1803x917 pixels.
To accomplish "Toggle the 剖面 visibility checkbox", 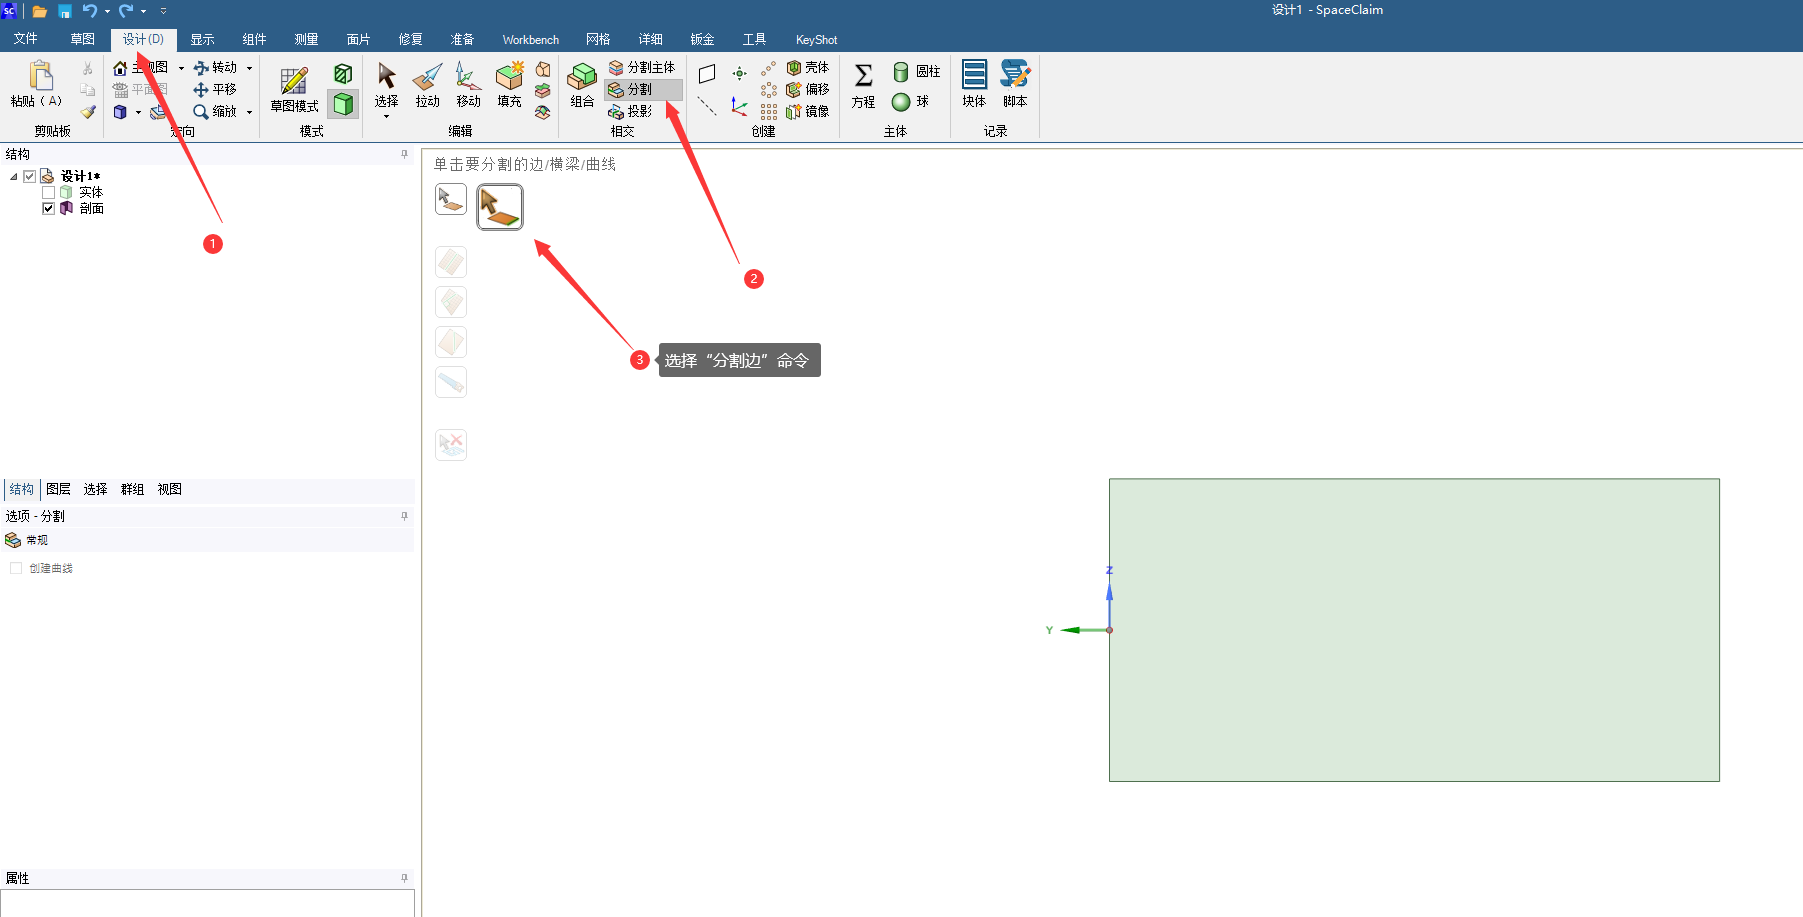I will pyautogui.click(x=48, y=208).
